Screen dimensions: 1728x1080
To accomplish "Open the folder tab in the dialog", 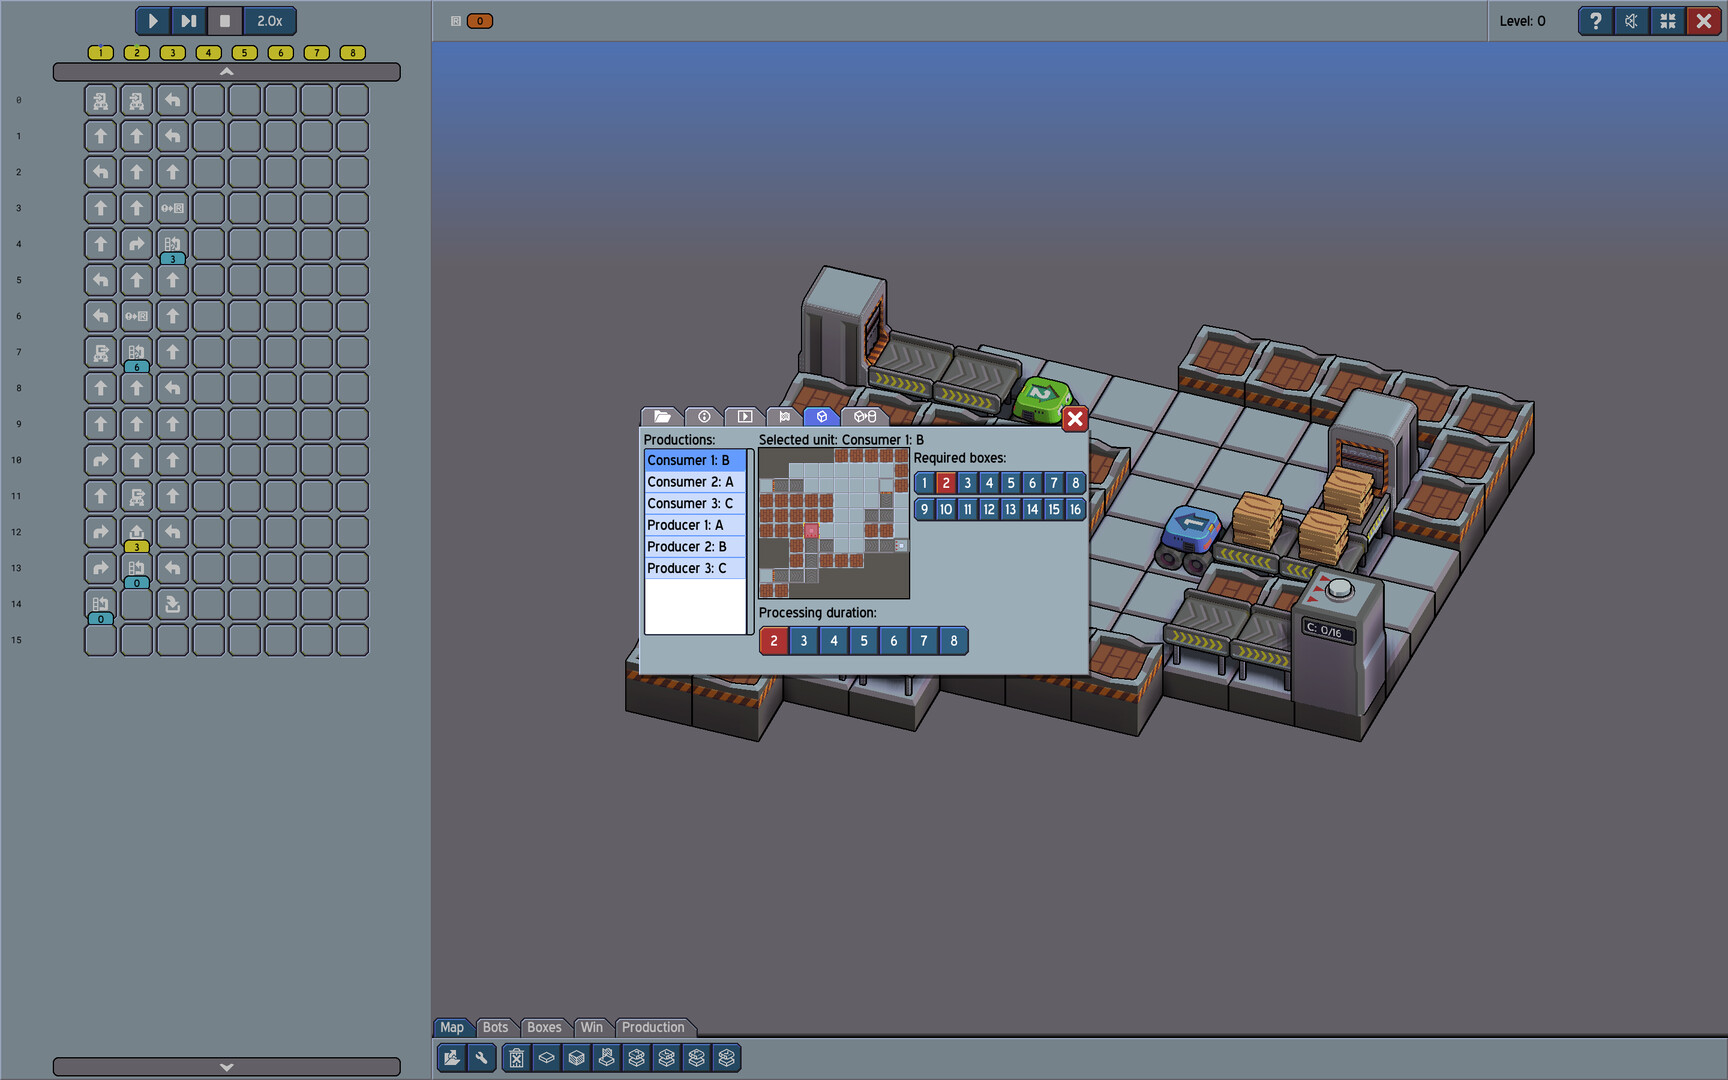I will (x=662, y=416).
